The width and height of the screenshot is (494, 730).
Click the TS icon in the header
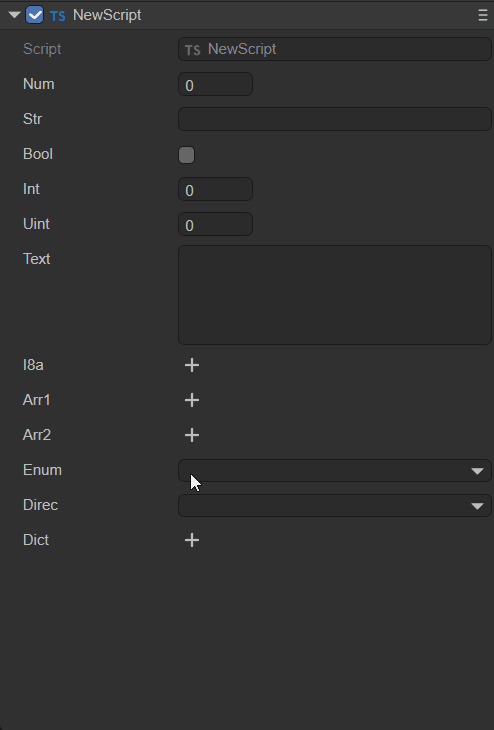58,16
